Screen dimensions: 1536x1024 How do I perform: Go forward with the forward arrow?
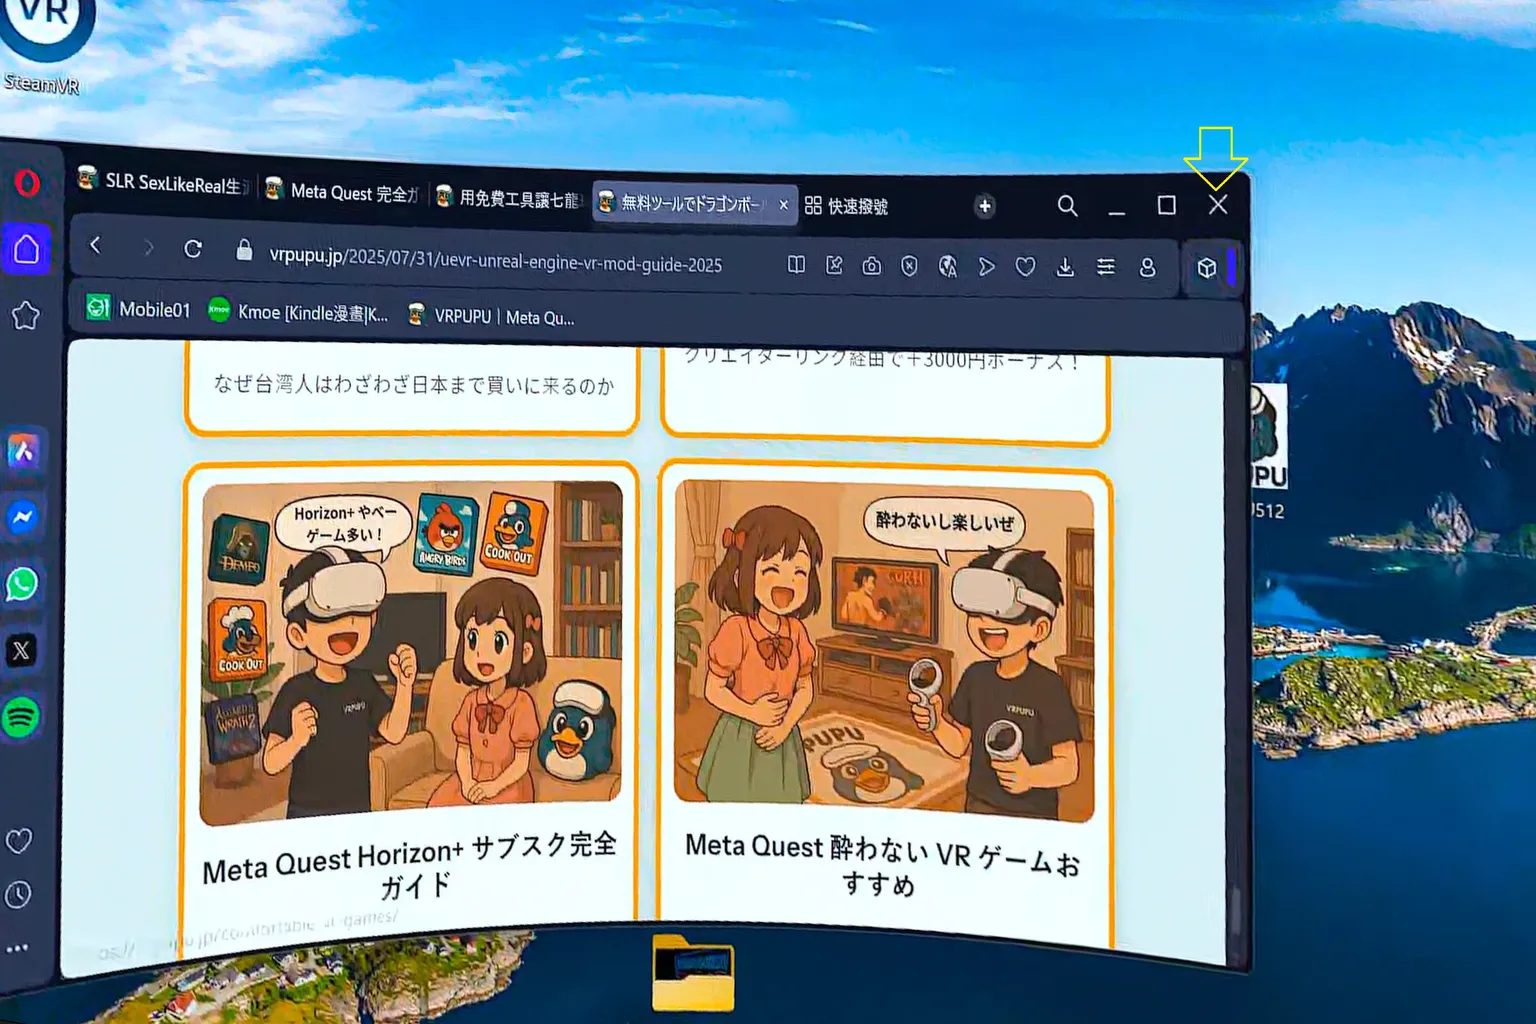click(148, 247)
